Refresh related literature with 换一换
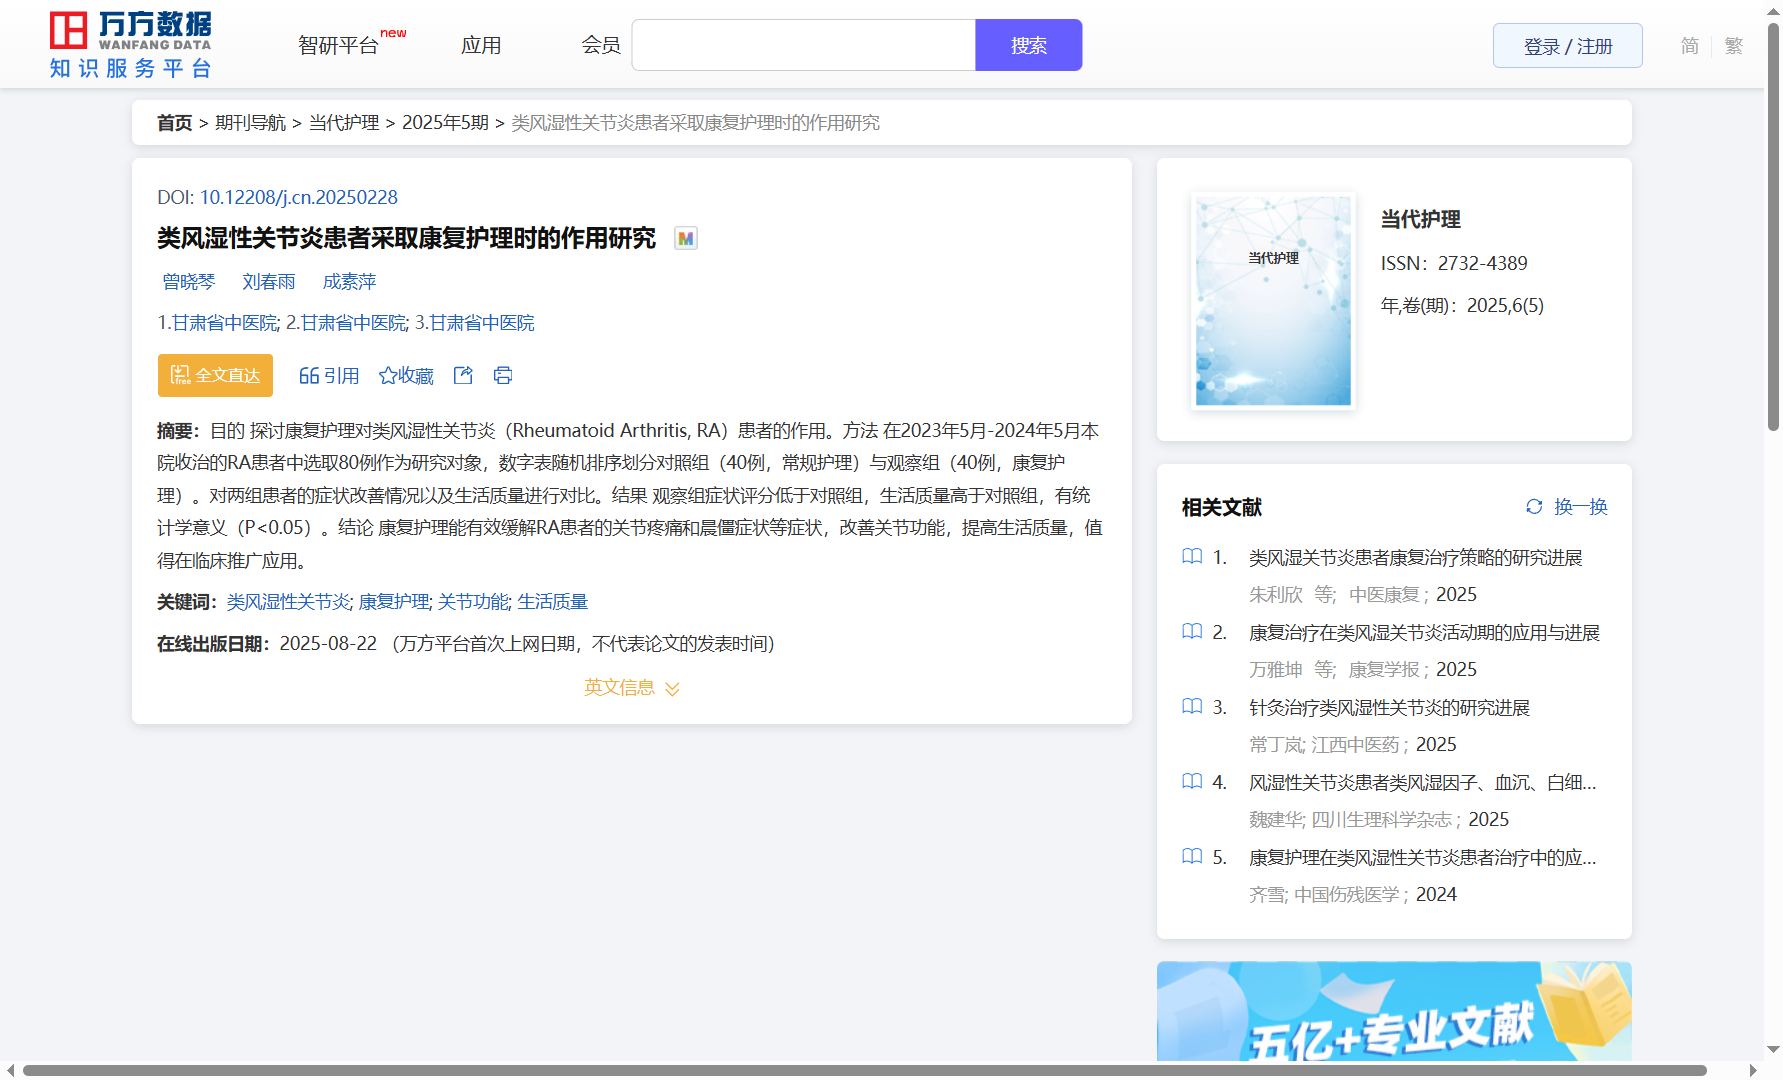 click(1566, 507)
